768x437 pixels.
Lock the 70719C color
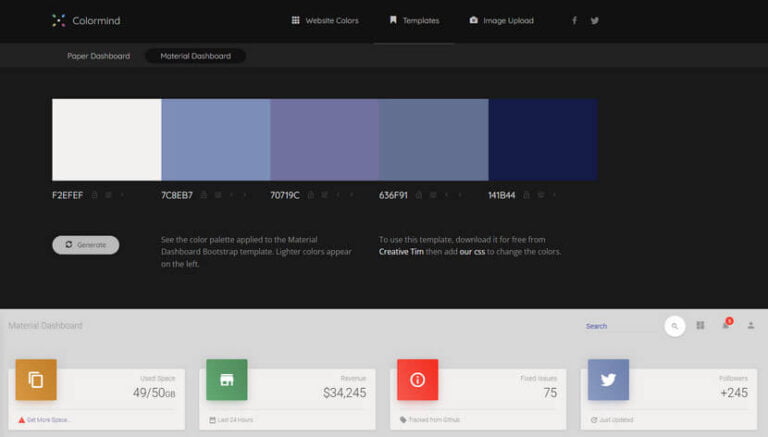click(311, 195)
